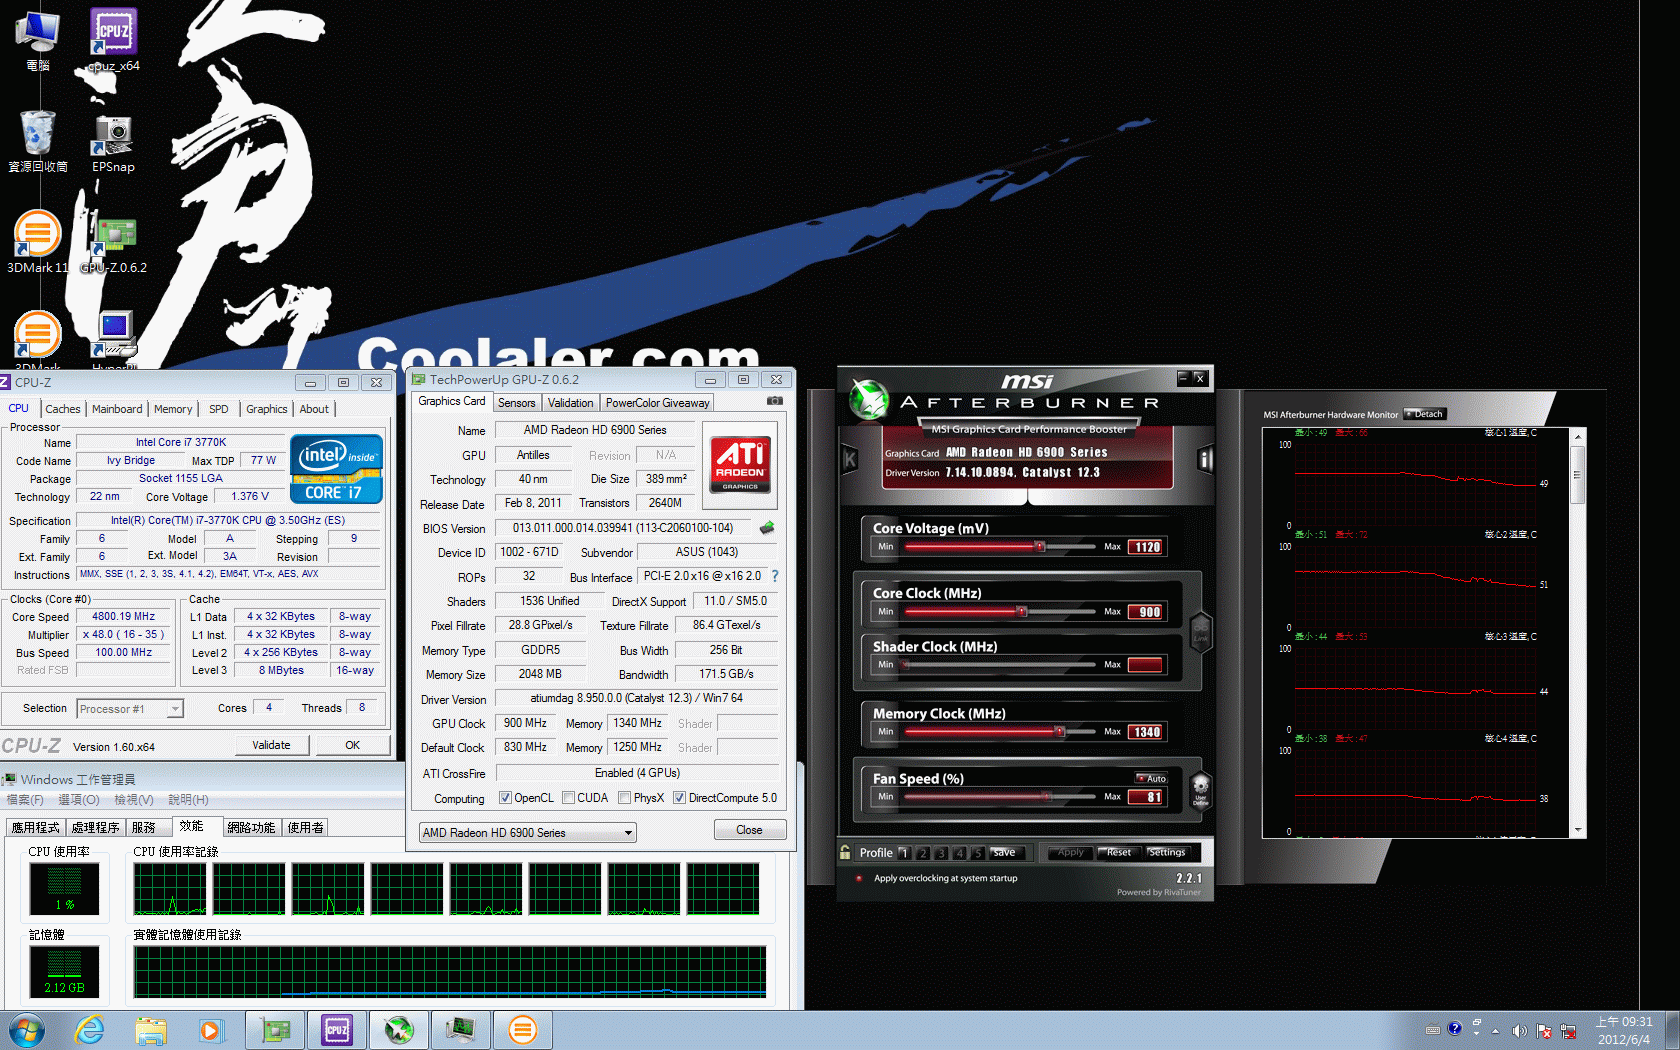This screenshot has width=1680, height=1050.
Task: Toggle OpenCL checkbox in GPU-Z
Action: pyautogui.click(x=505, y=798)
